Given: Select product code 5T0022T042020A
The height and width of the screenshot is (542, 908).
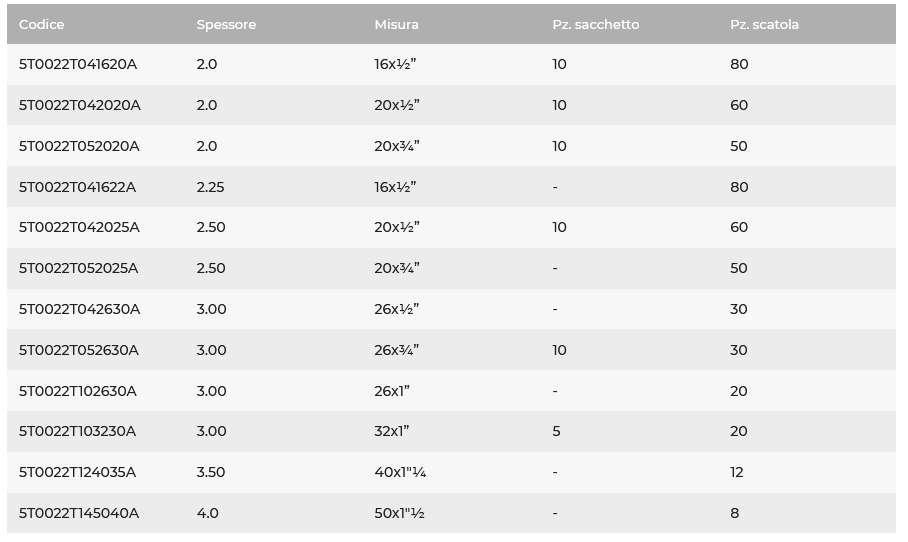Looking at the screenshot, I should click(x=79, y=105).
